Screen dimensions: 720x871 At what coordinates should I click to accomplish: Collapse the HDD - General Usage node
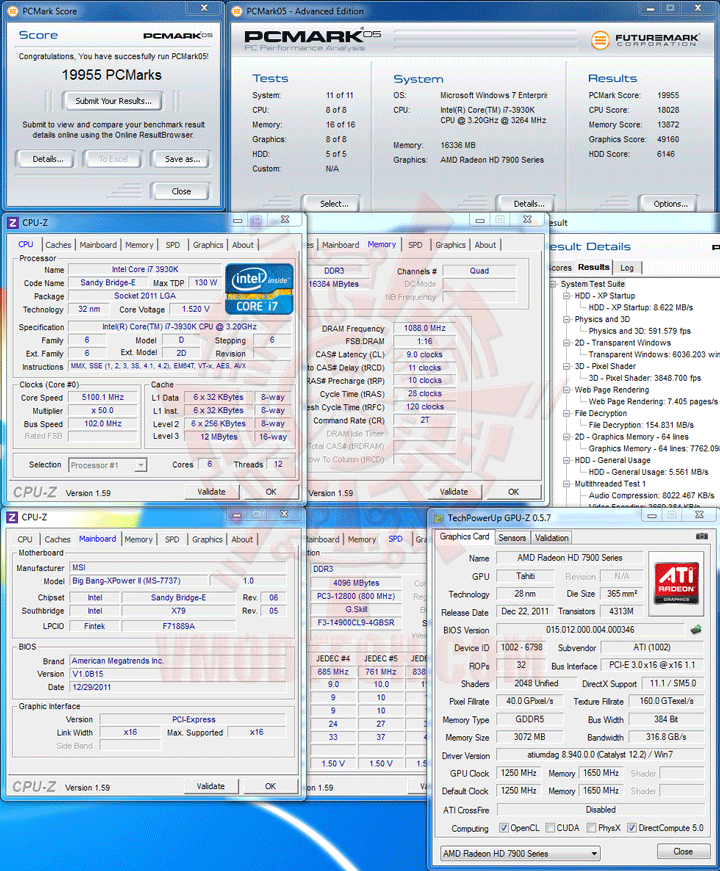tap(566, 460)
